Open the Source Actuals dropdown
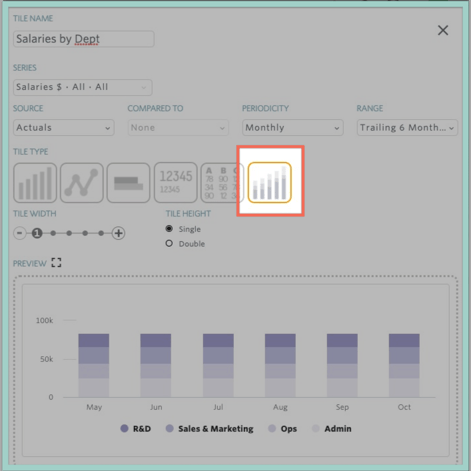Viewport: 471px width, 471px height. coord(64,128)
